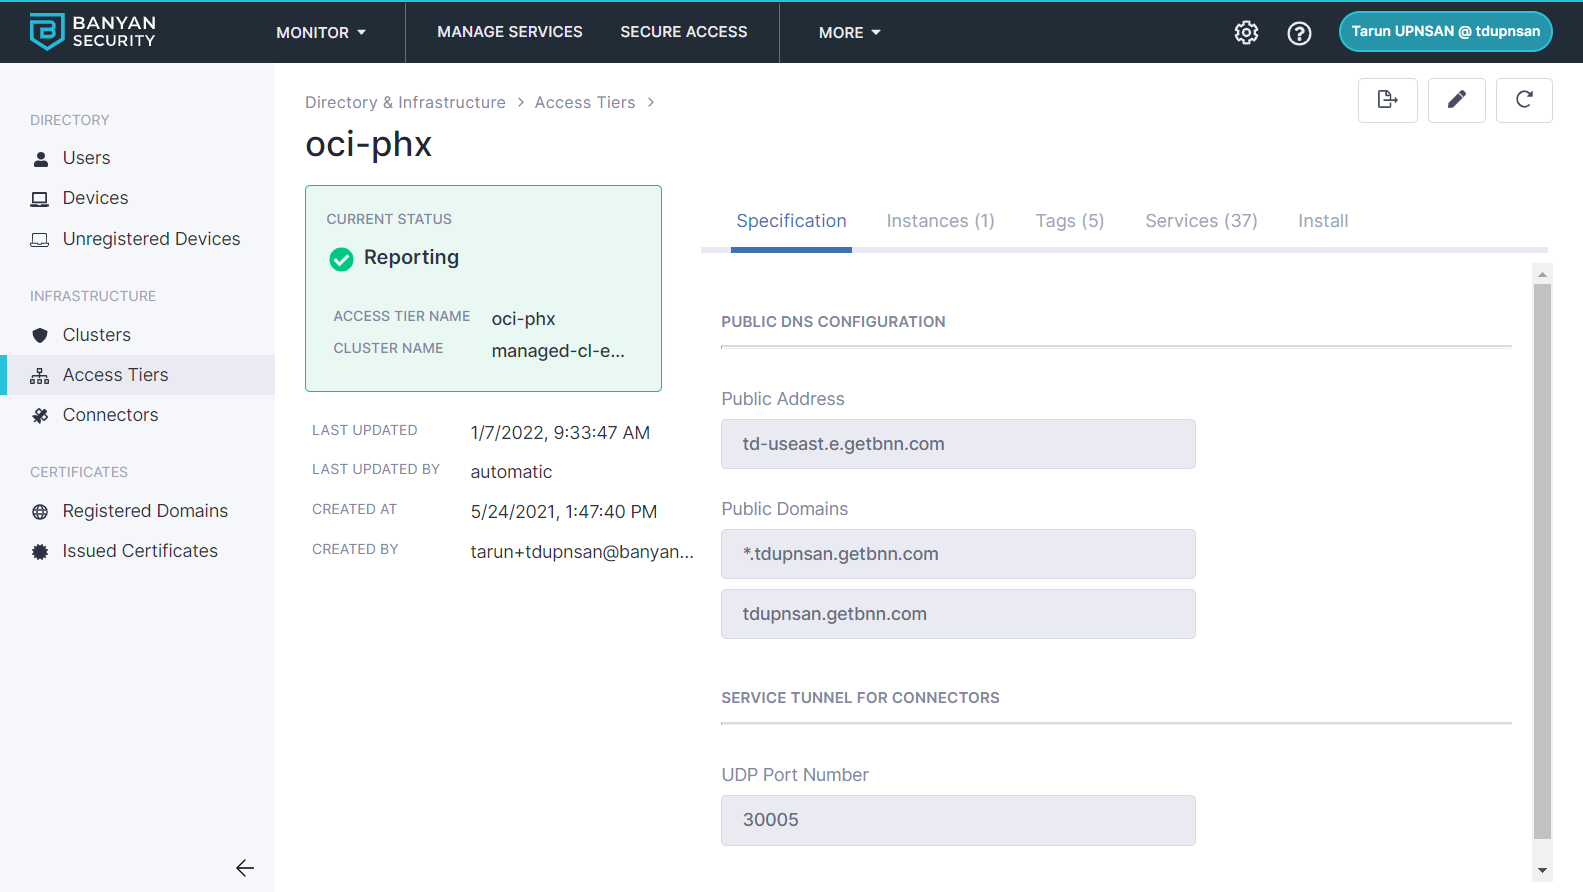
Task: Click the refresh icon button
Action: click(x=1524, y=100)
